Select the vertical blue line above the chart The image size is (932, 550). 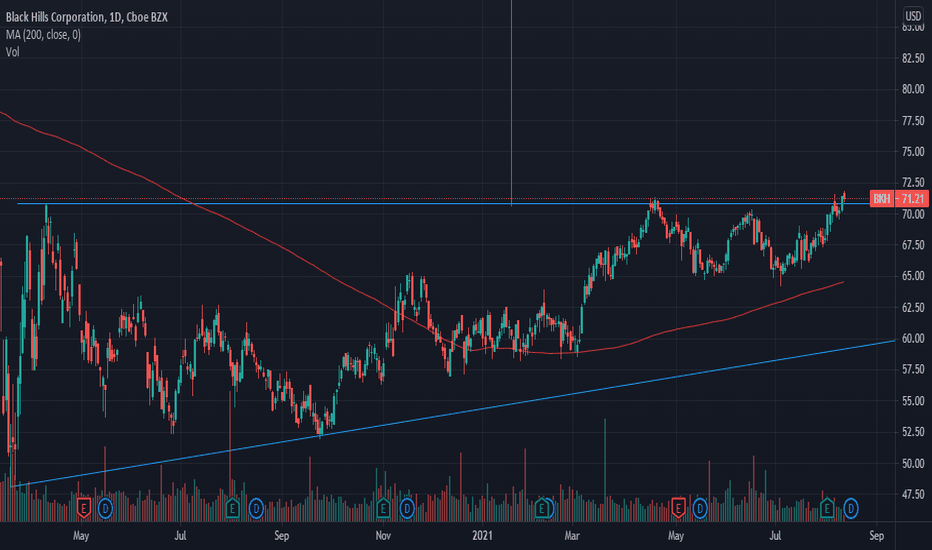pos(511,101)
